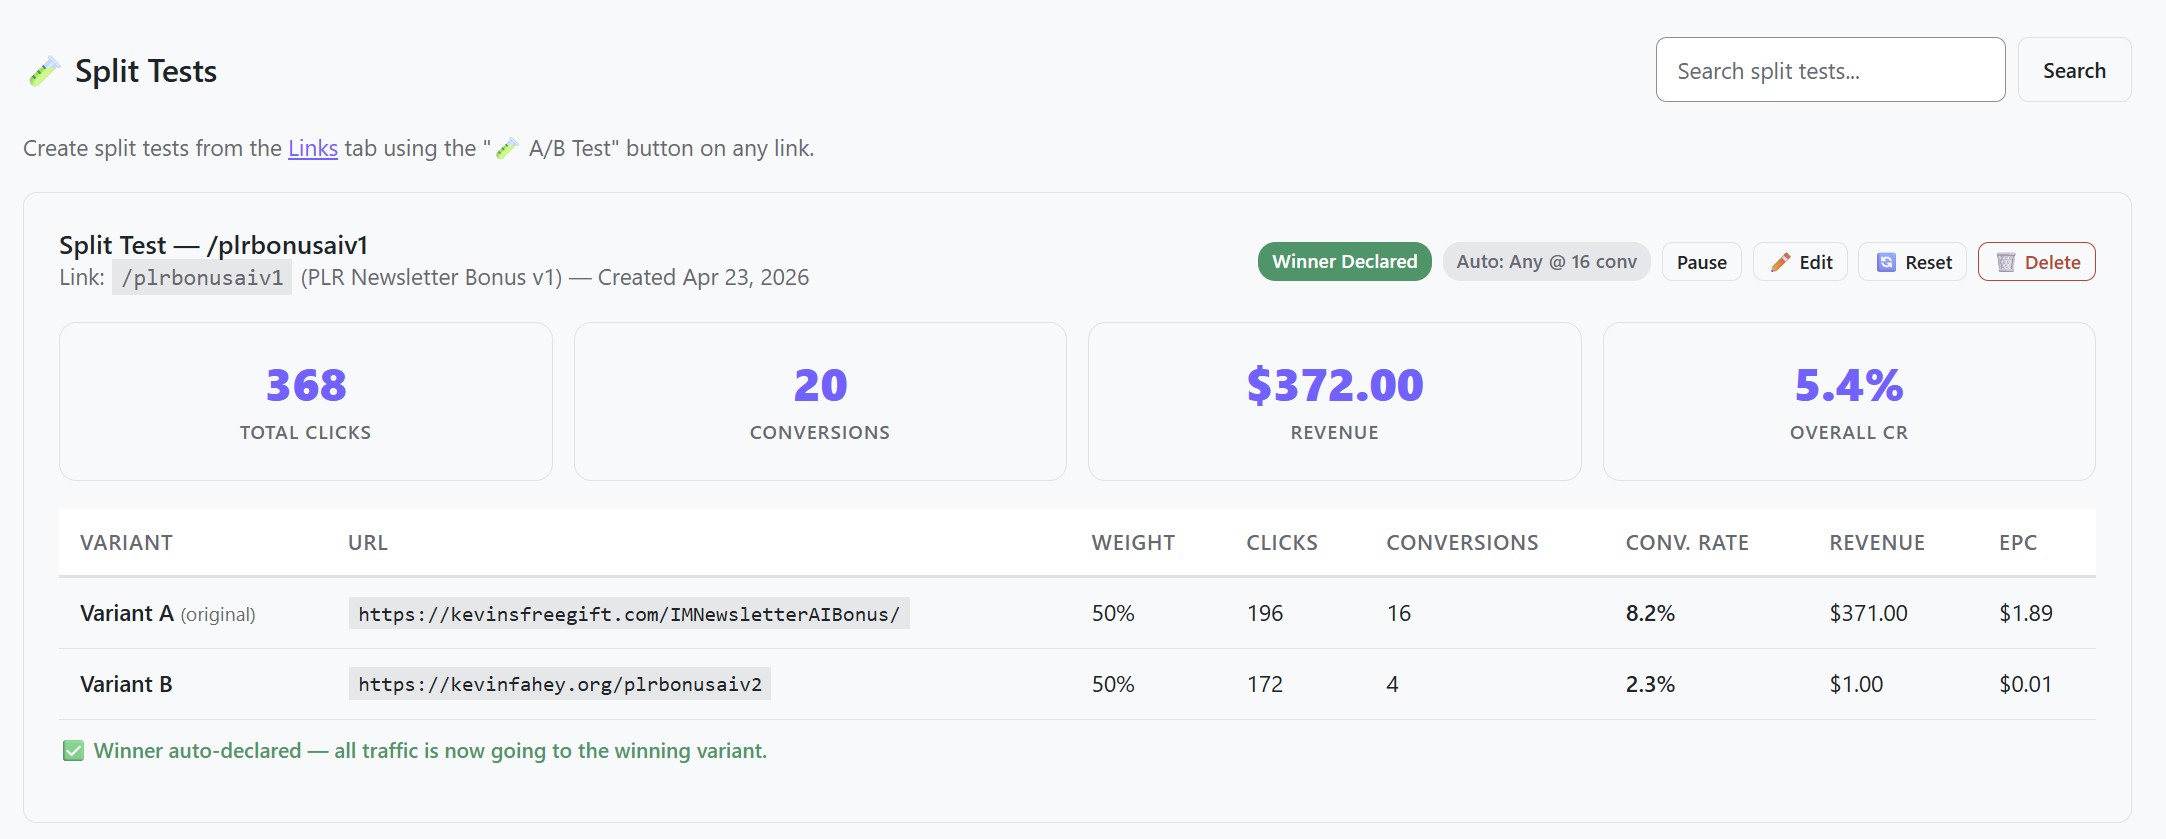2166x839 pixels.
Task: Click the 5.4% Overall CR stat card
Action: click(x=1849, y=401)
